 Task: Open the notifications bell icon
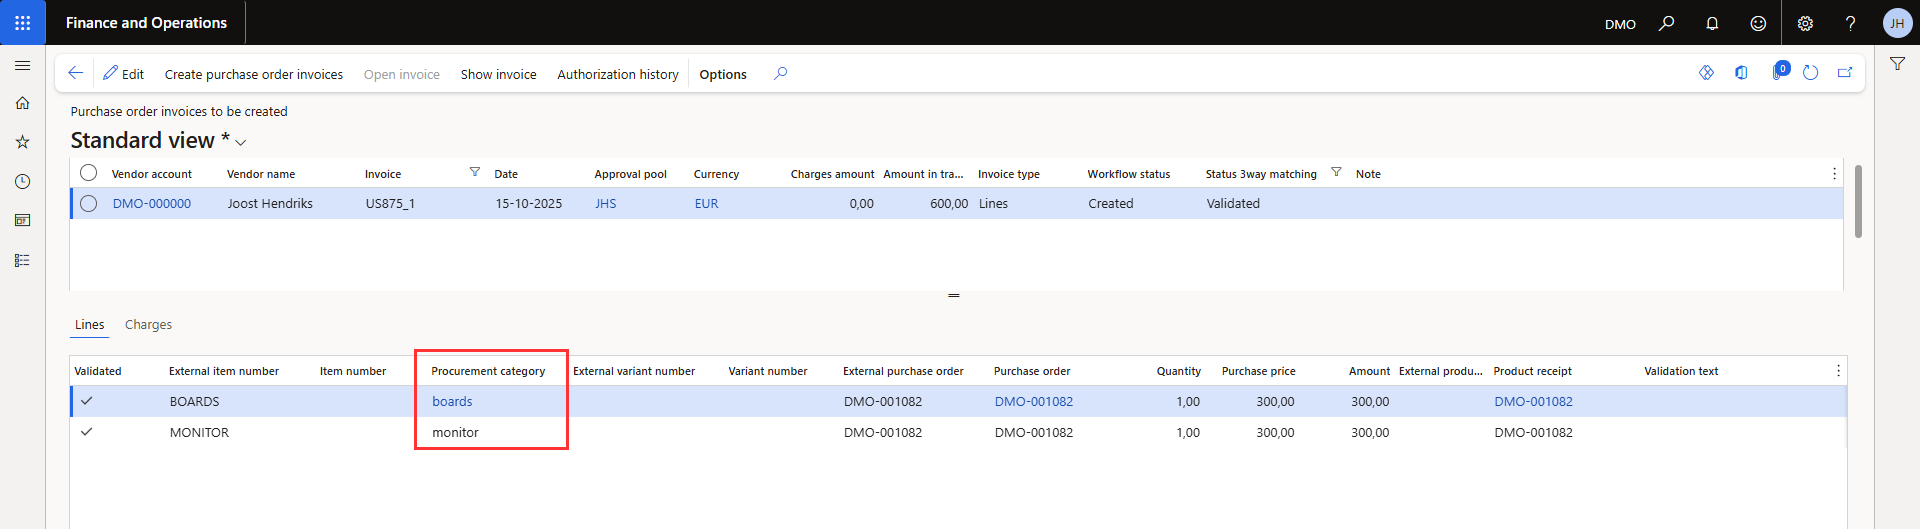click(x=1712, y=23)
